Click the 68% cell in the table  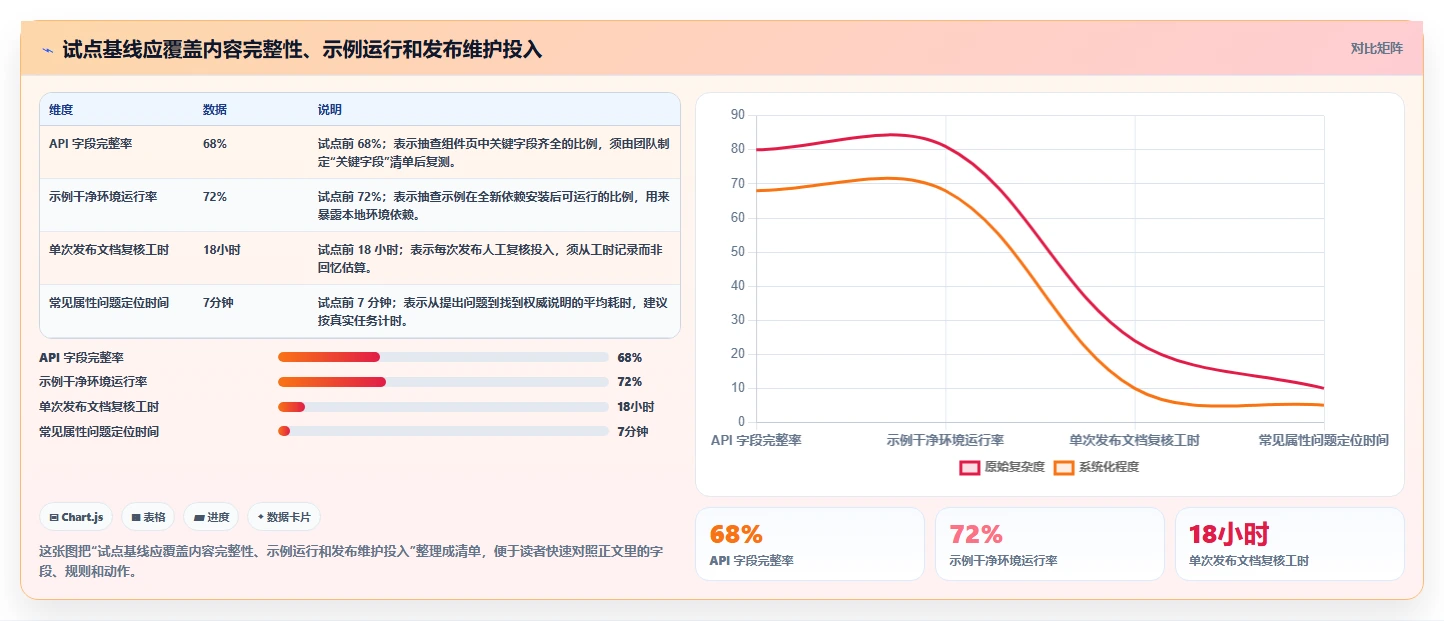(x=215, y=144)
